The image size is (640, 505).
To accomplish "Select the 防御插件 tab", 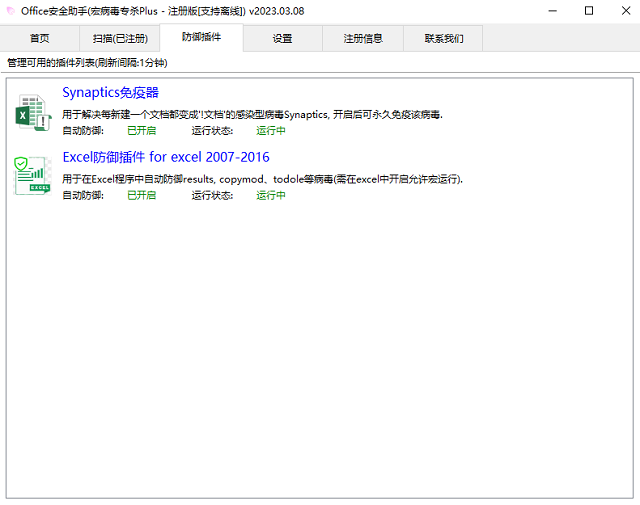I will pos(201,37).
